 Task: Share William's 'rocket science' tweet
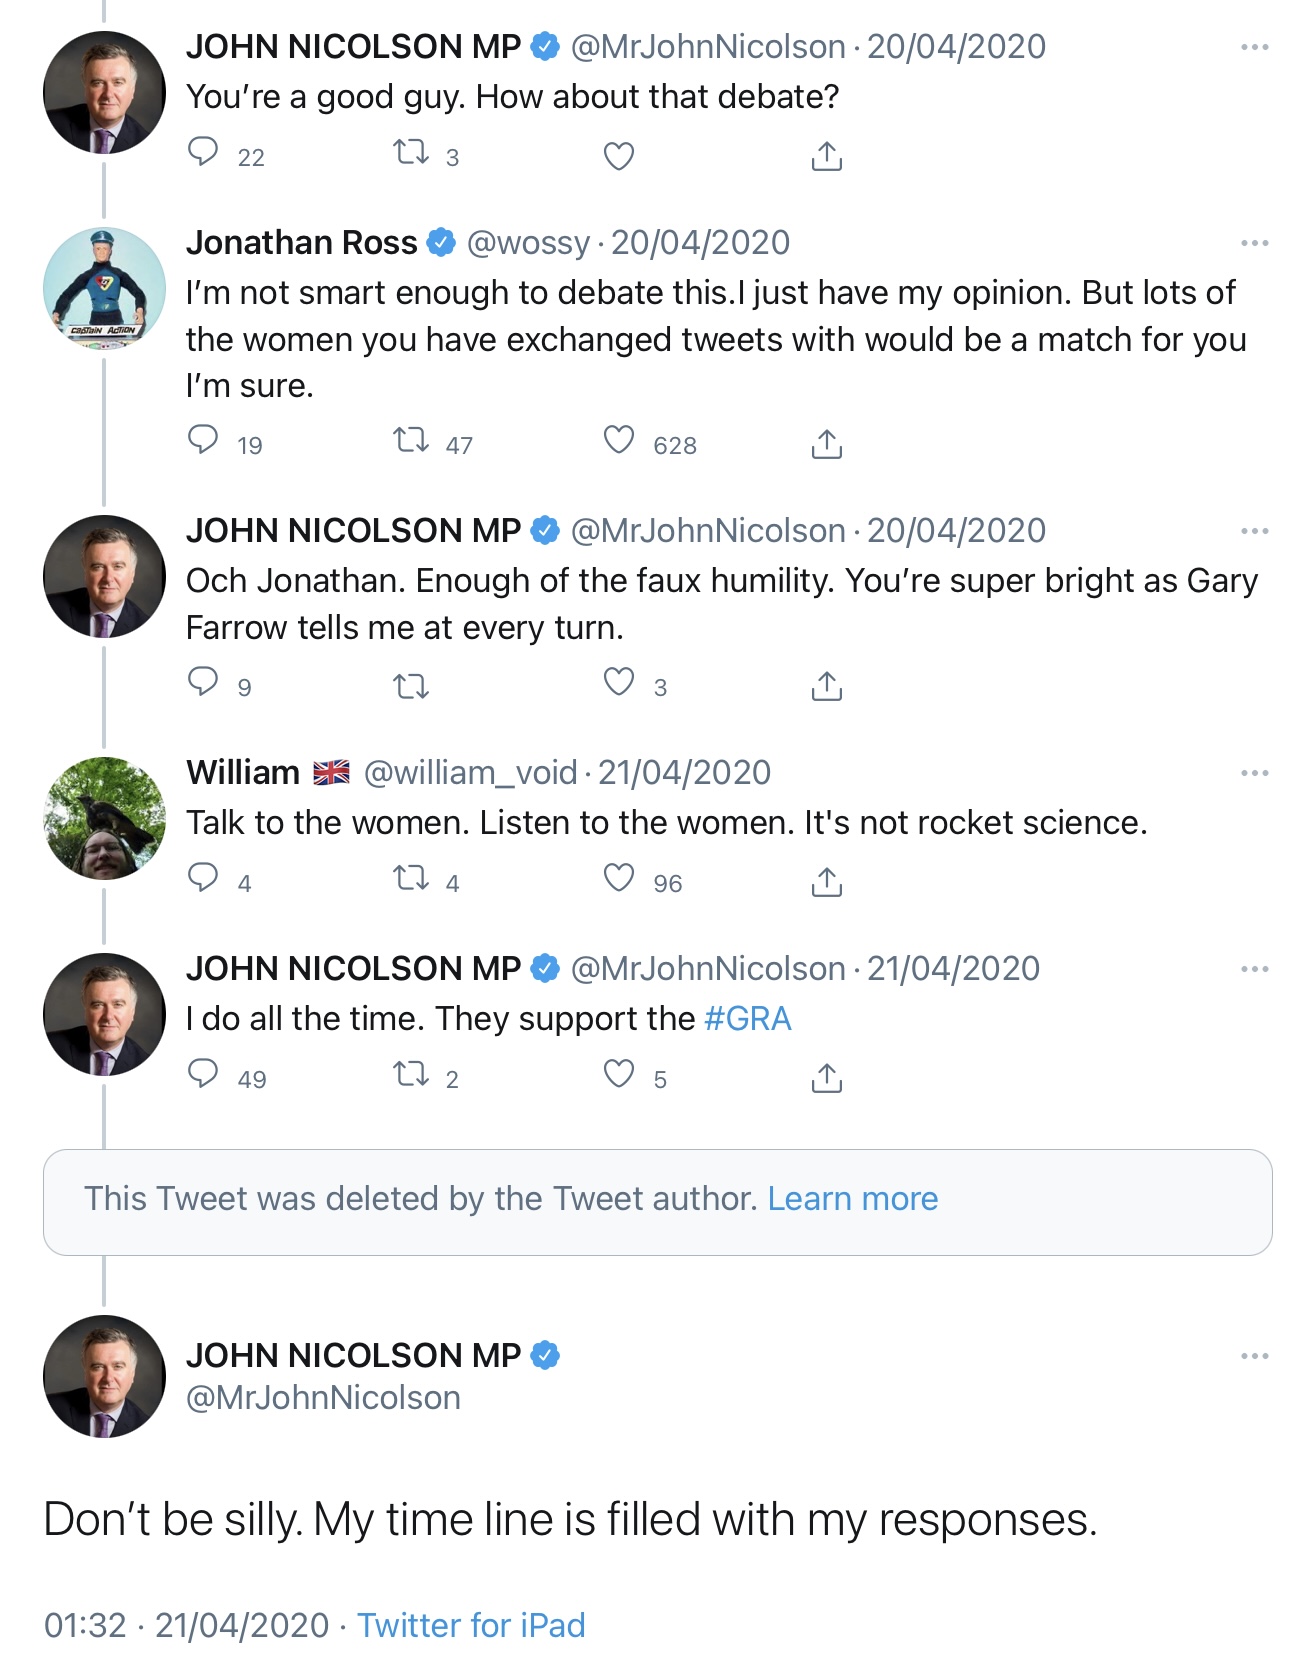[x=826, y=882]
